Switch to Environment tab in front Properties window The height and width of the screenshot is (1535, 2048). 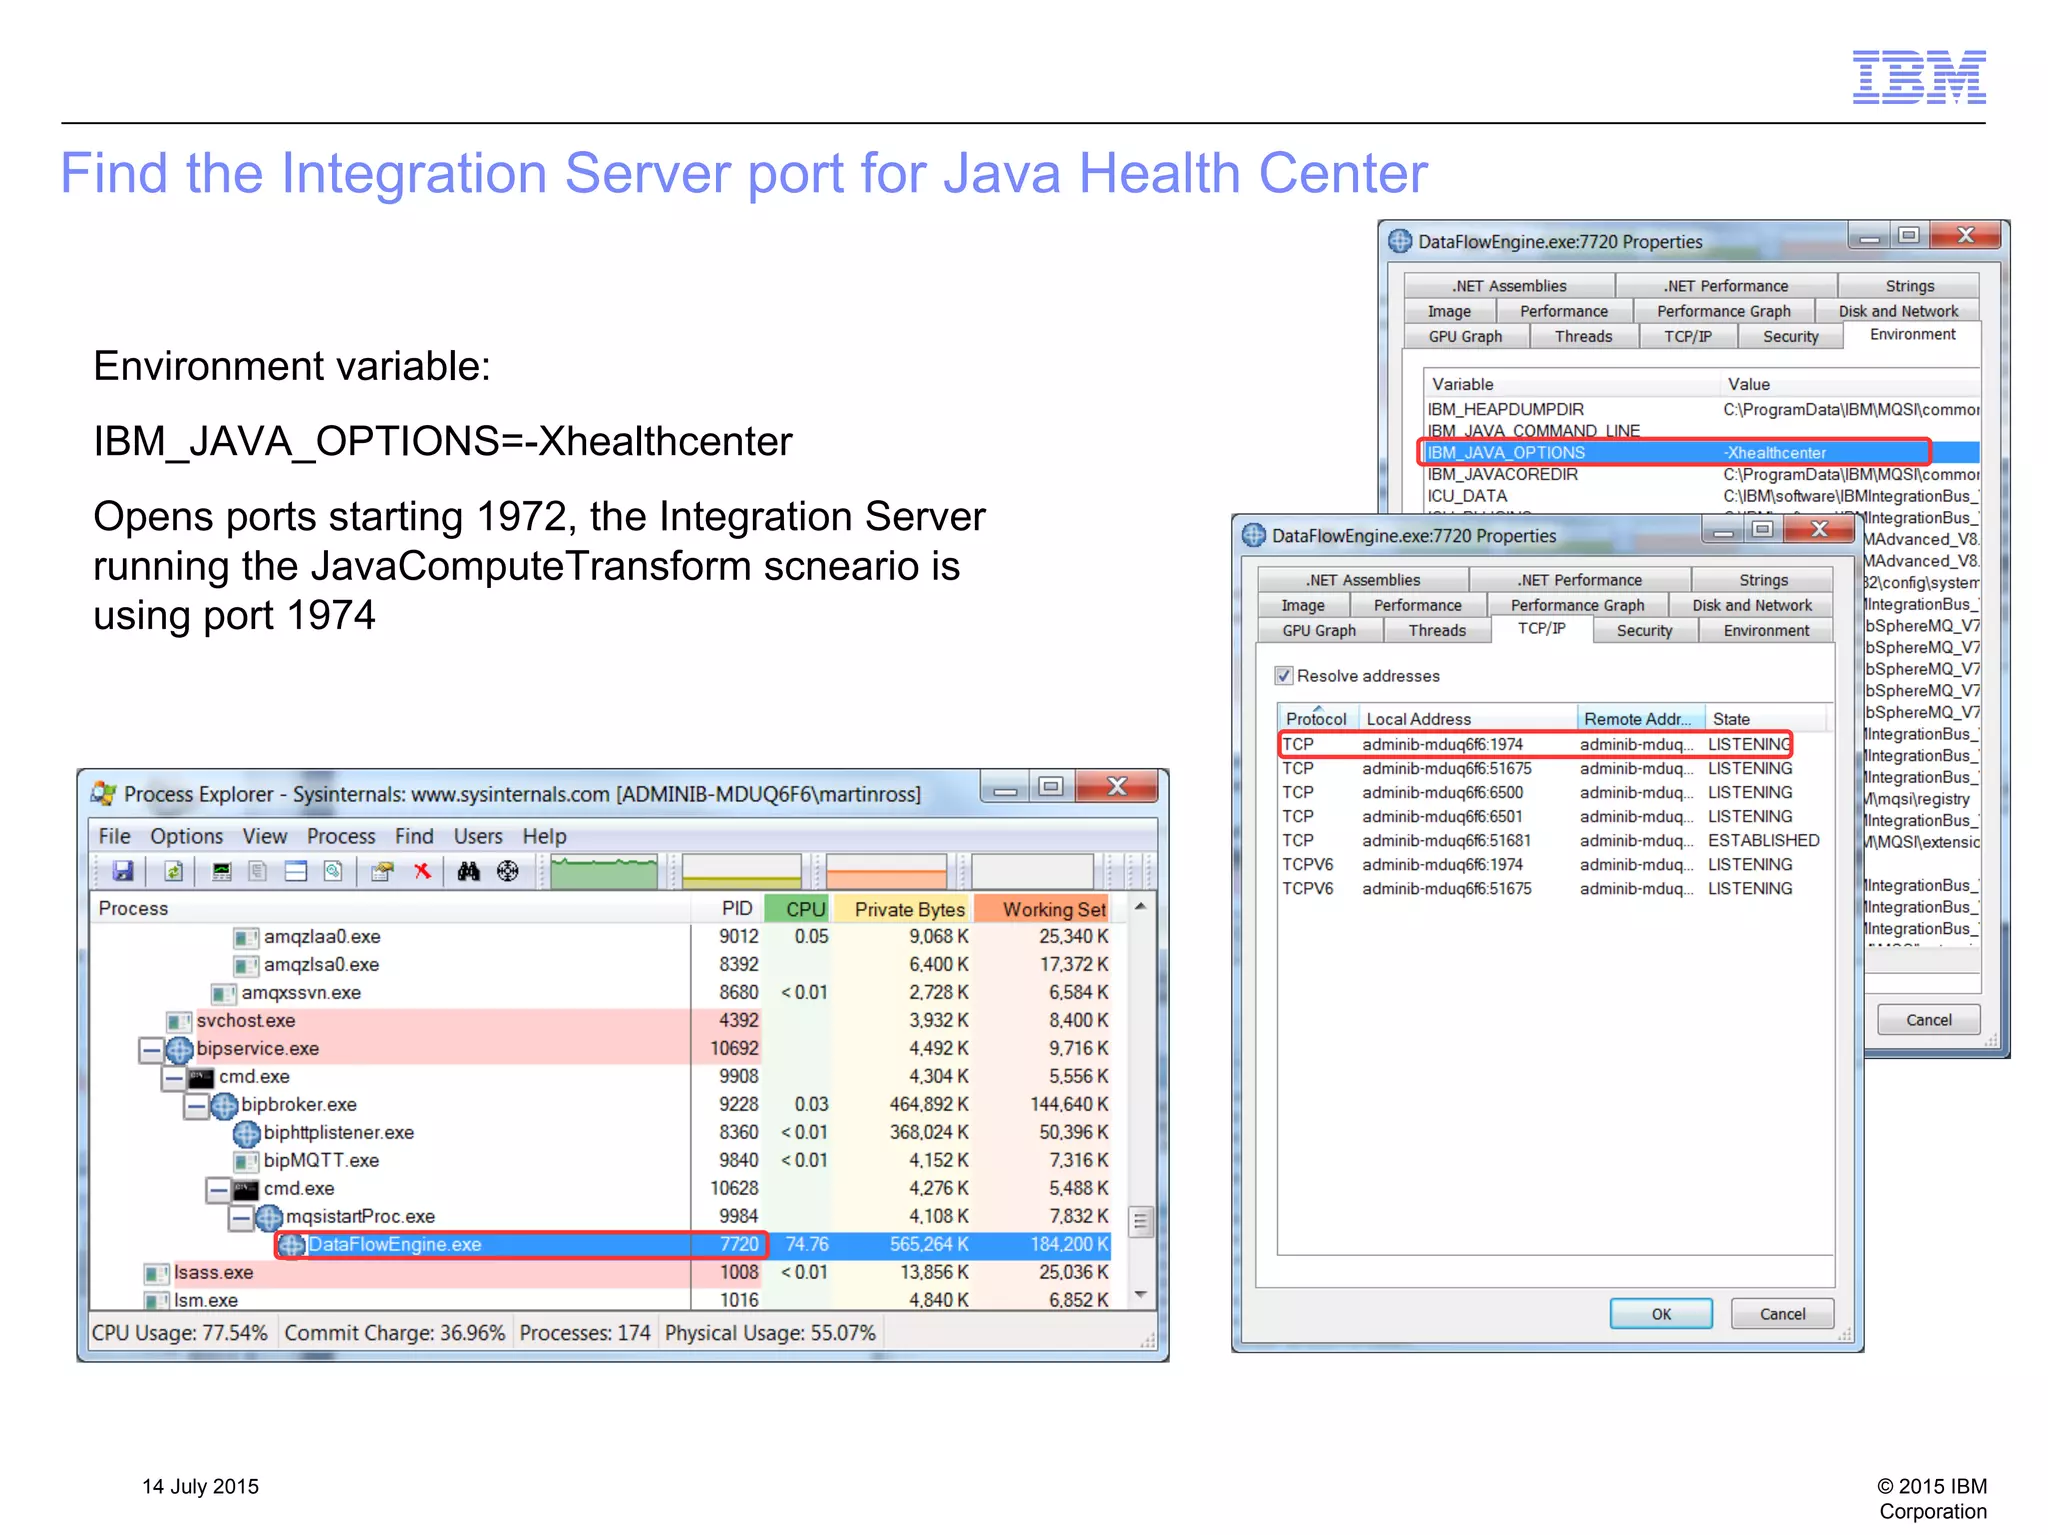tap(1766, 630)
